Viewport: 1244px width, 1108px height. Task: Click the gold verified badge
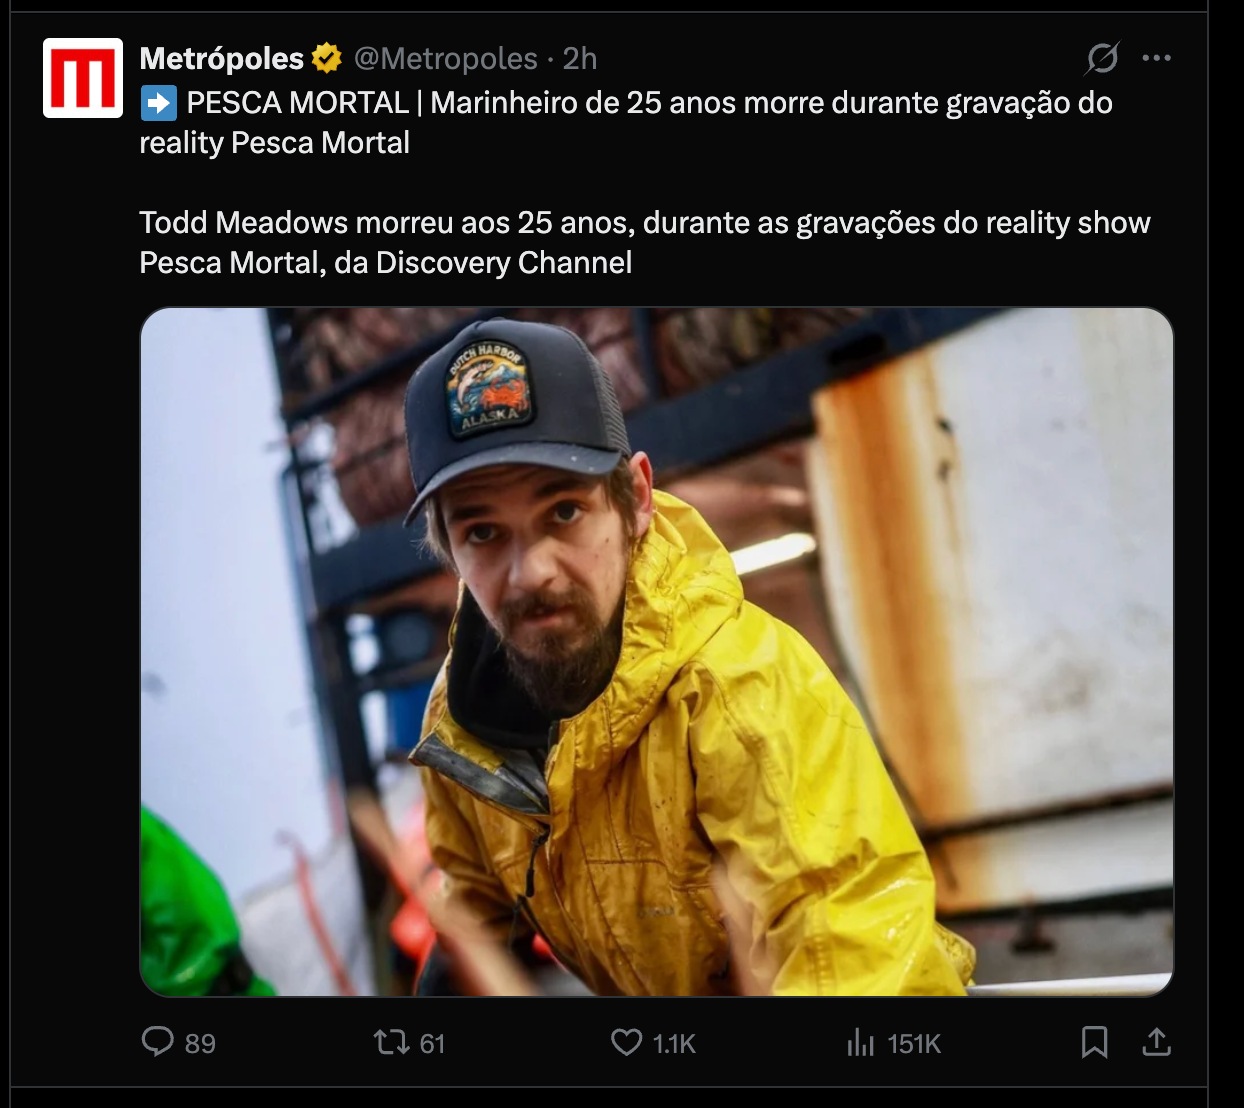(x=327, y=59)
